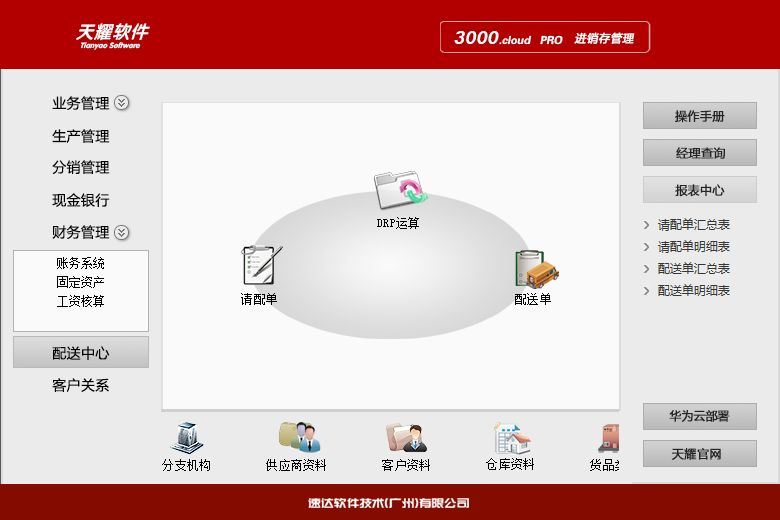Image resolution: width=780 pixels, height=520 pixels.
Task: Click the DRP运算 label text
Action: 398,223
